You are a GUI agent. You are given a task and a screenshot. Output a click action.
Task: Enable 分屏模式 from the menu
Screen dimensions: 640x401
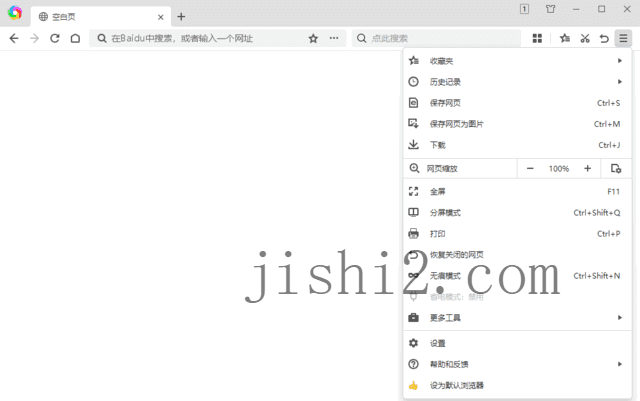pos(517,213)
